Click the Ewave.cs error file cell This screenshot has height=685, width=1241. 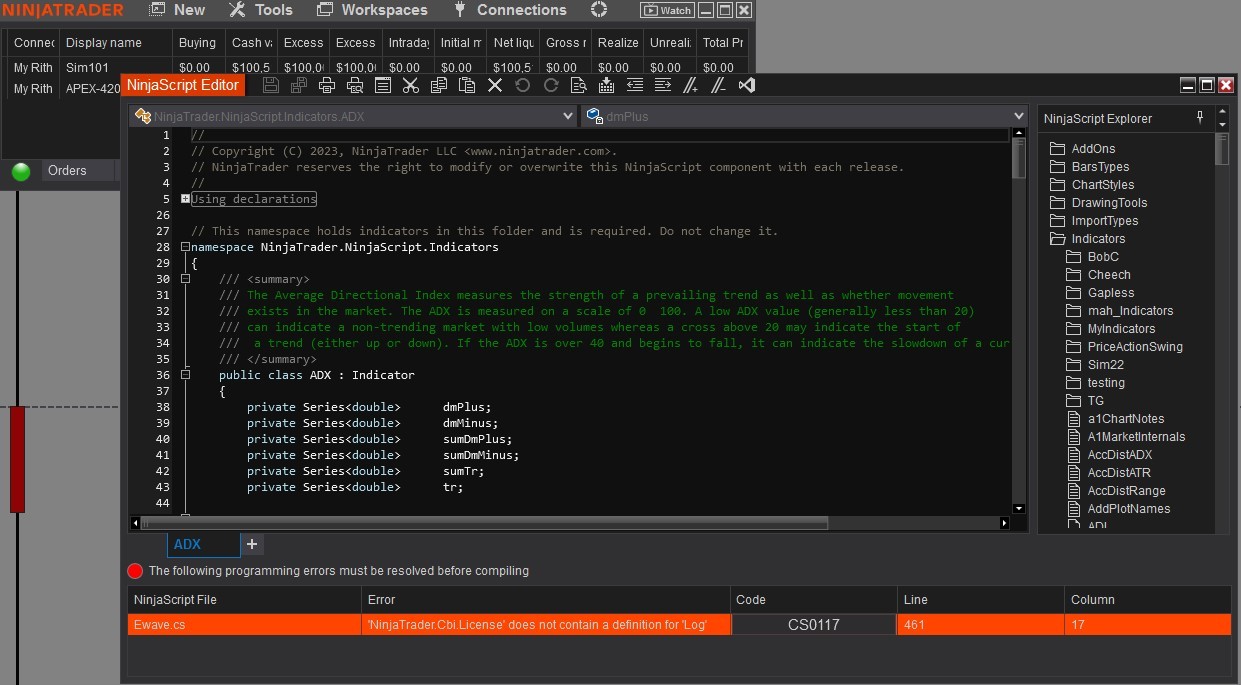(x=244, y=625)
